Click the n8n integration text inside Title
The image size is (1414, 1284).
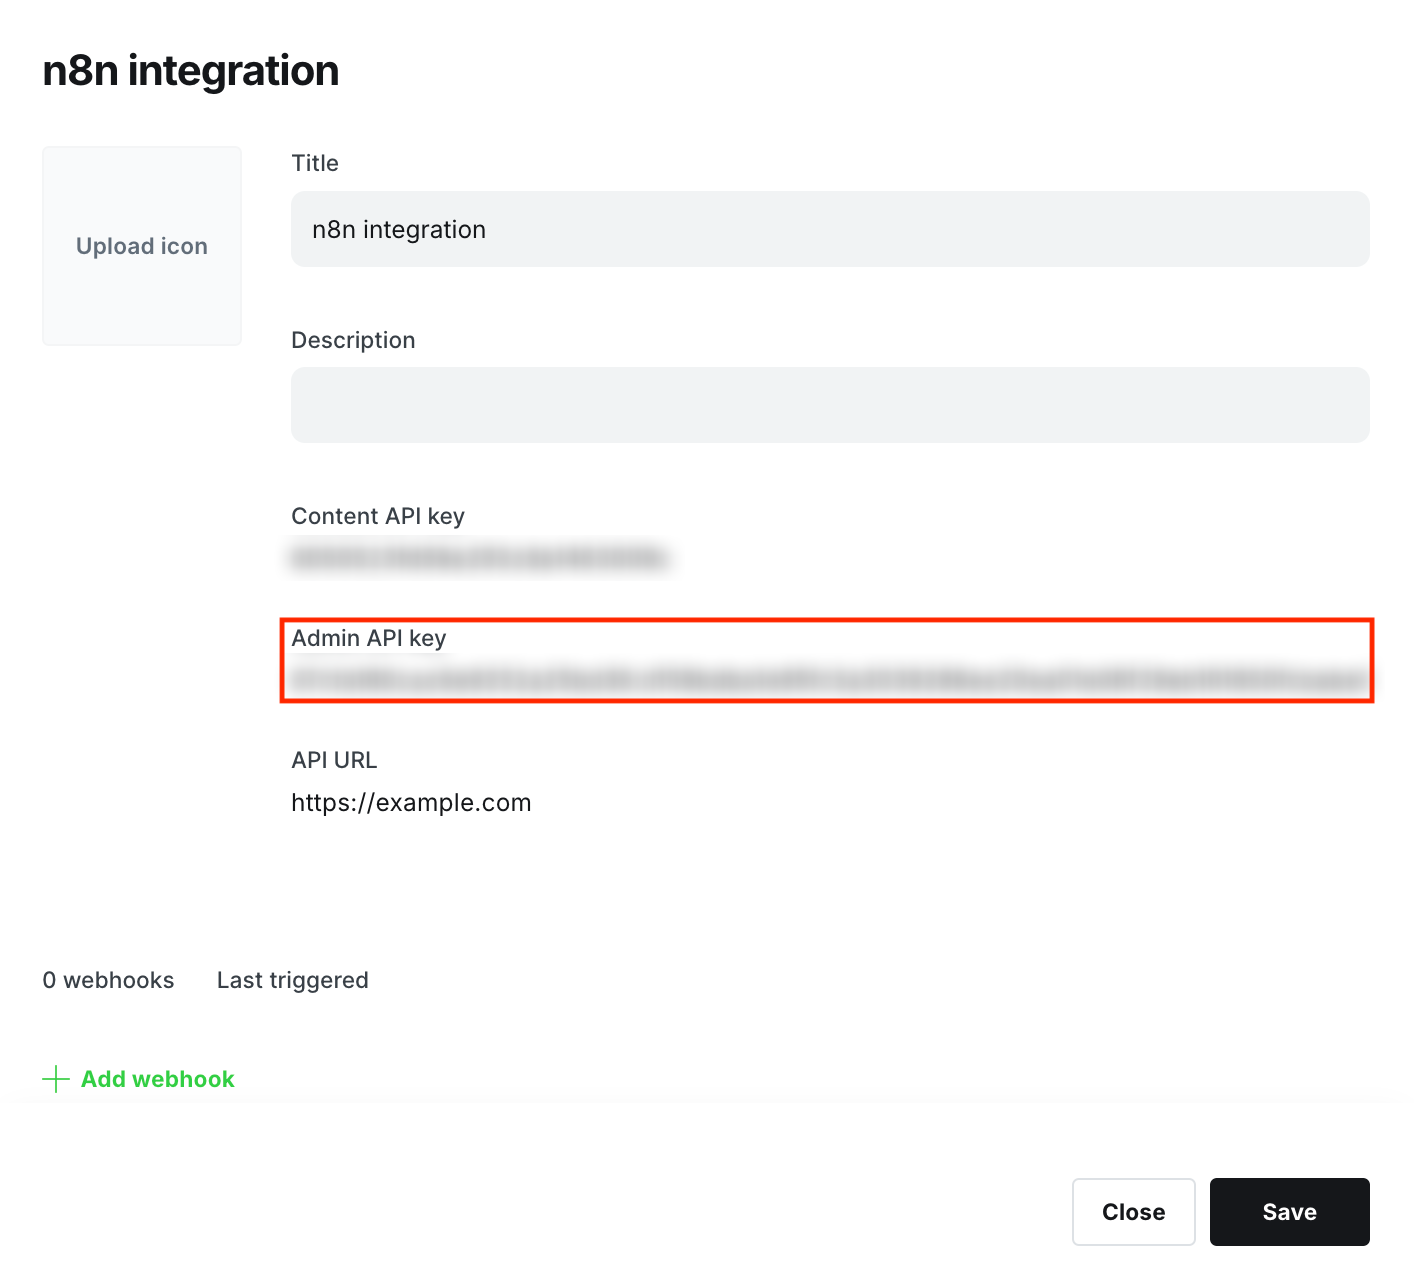click(397, 229)
